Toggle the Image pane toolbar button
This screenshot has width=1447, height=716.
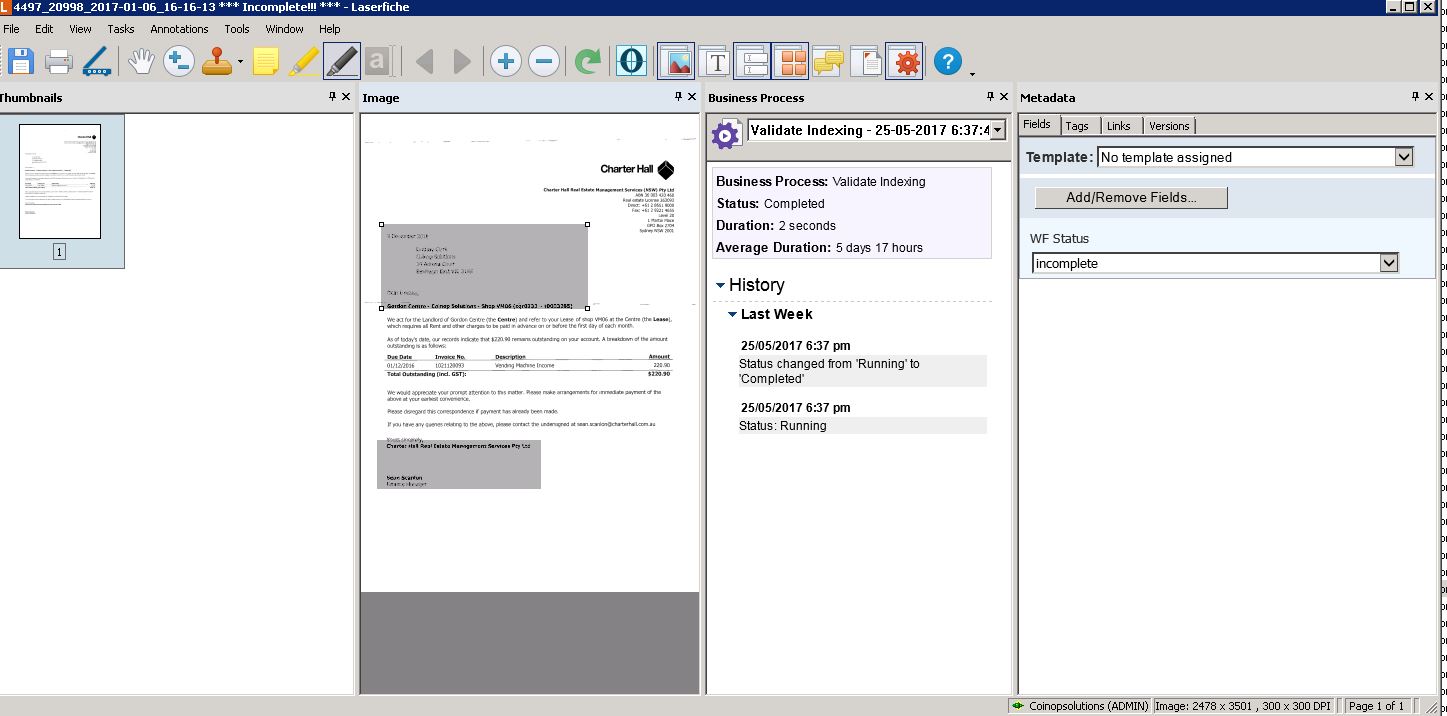point(677,62)
